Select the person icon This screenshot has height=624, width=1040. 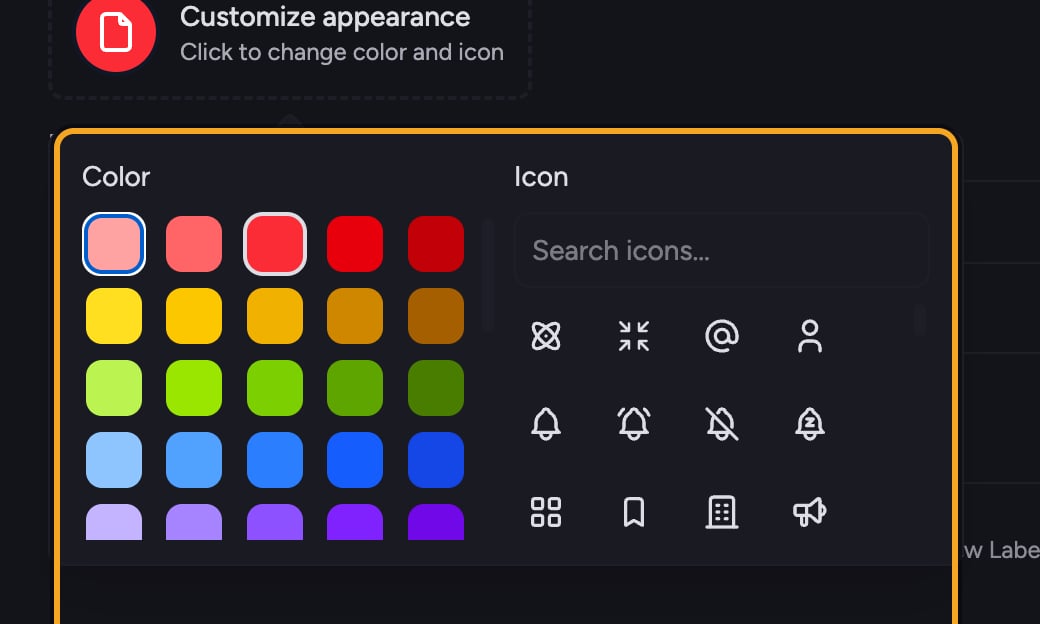(810, 336)
